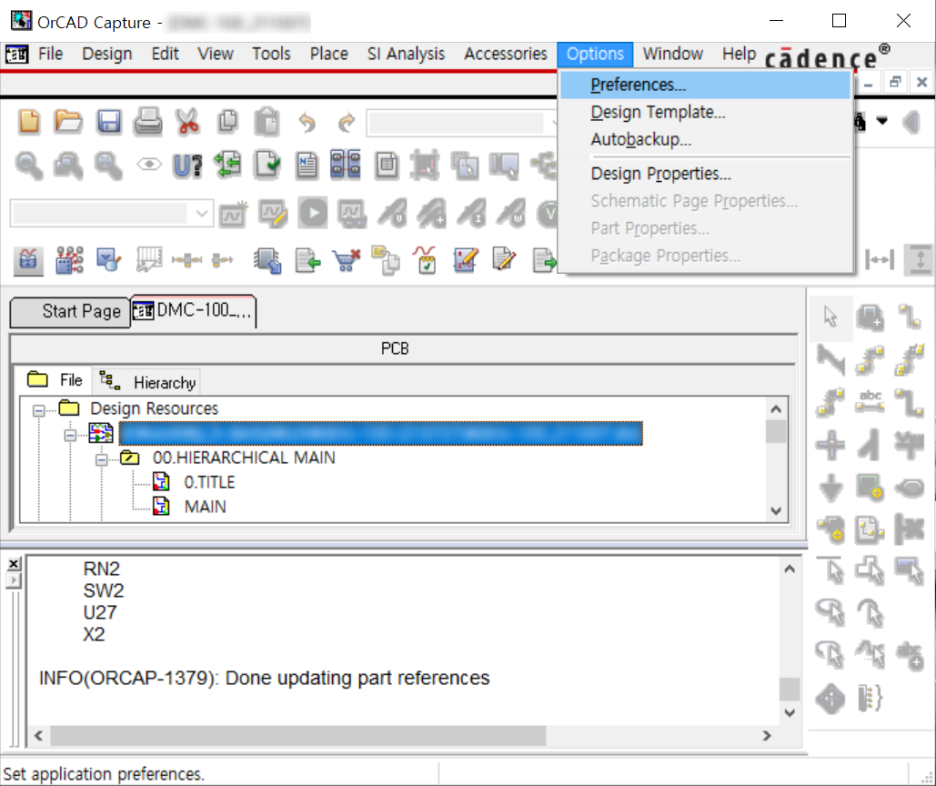Open the simulation profile combo box dropdown
936x786 pixels.
point(202,213)
